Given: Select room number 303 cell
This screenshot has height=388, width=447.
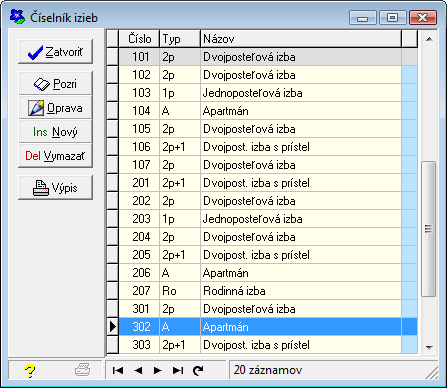Looking at the screenshot, I should coord(139,345).
